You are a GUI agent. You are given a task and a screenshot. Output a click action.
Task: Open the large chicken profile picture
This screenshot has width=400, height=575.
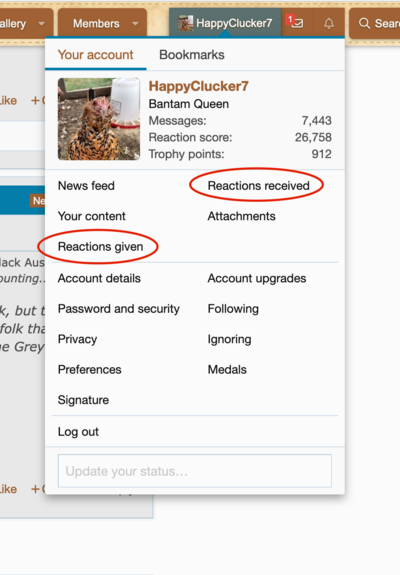[x=99, y=119]
